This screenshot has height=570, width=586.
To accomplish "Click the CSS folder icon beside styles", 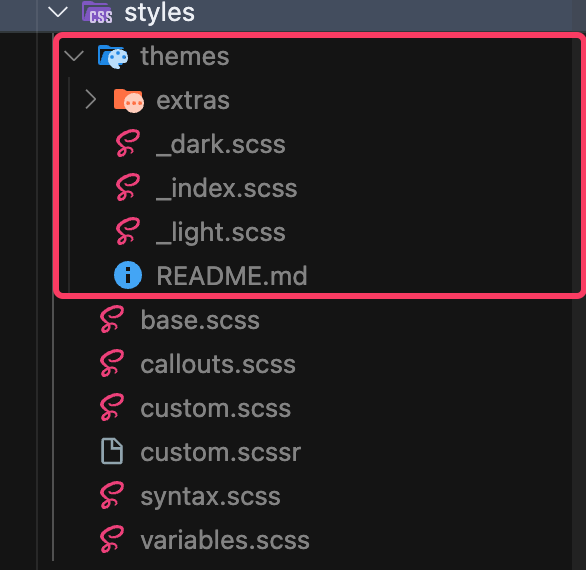I will [x=97, y=12].
